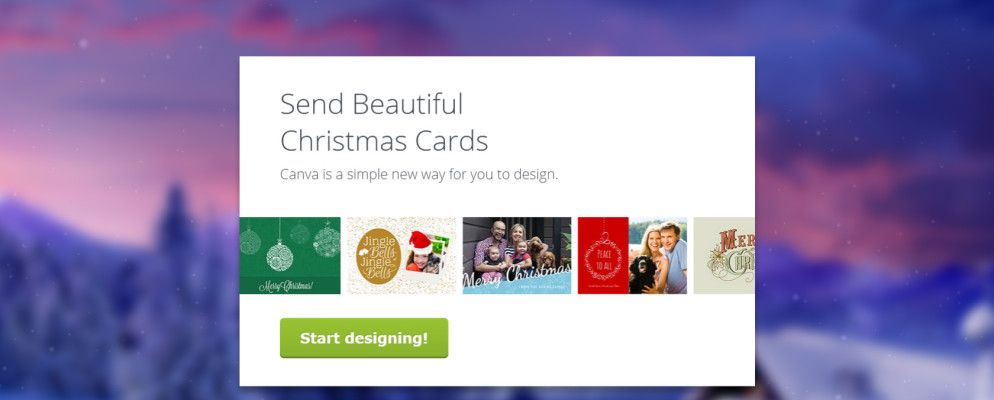
Task: Select the red Peace To All card
Action: point(603,255)
